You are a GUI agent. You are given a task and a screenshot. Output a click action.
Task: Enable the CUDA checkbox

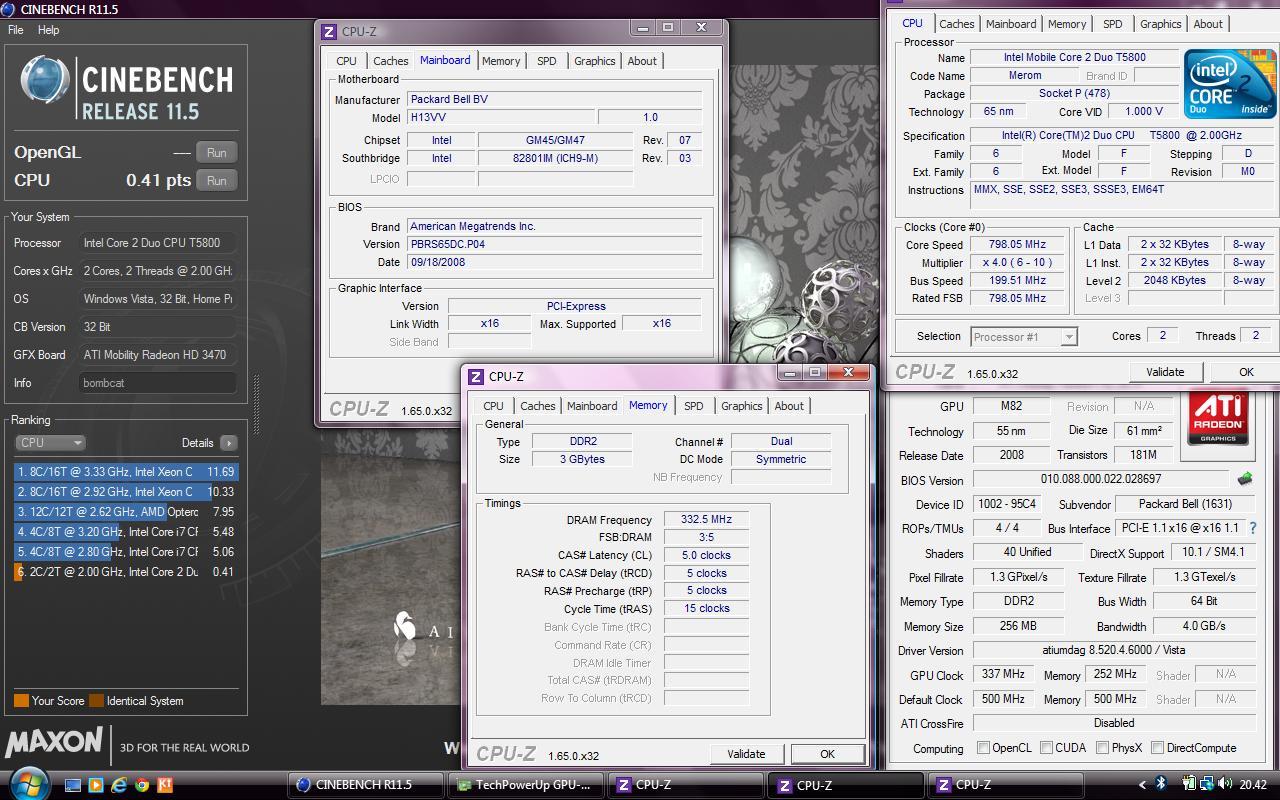(x=1046, y=747)
